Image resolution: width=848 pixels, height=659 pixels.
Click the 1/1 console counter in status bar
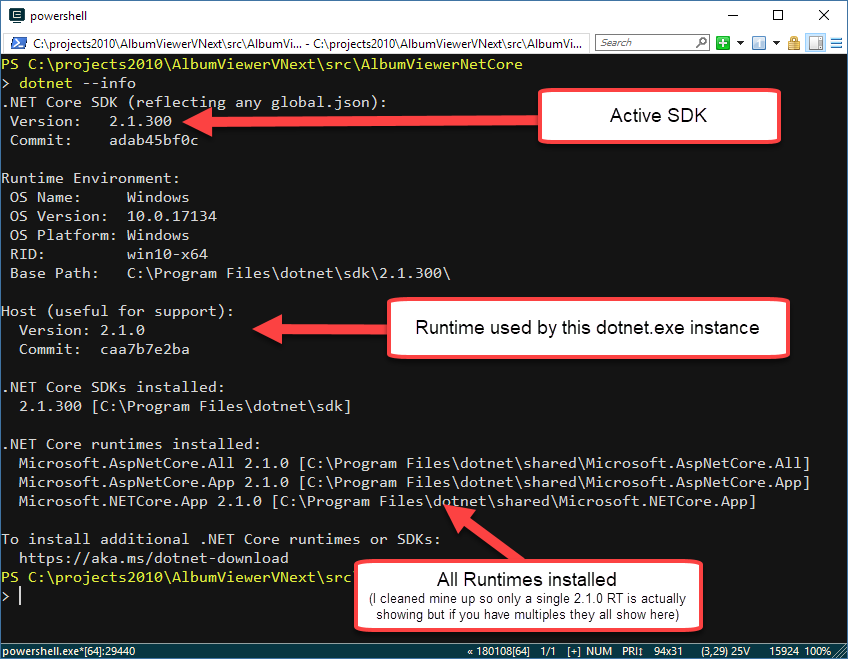pyautogui.click(x=546, y=652)
